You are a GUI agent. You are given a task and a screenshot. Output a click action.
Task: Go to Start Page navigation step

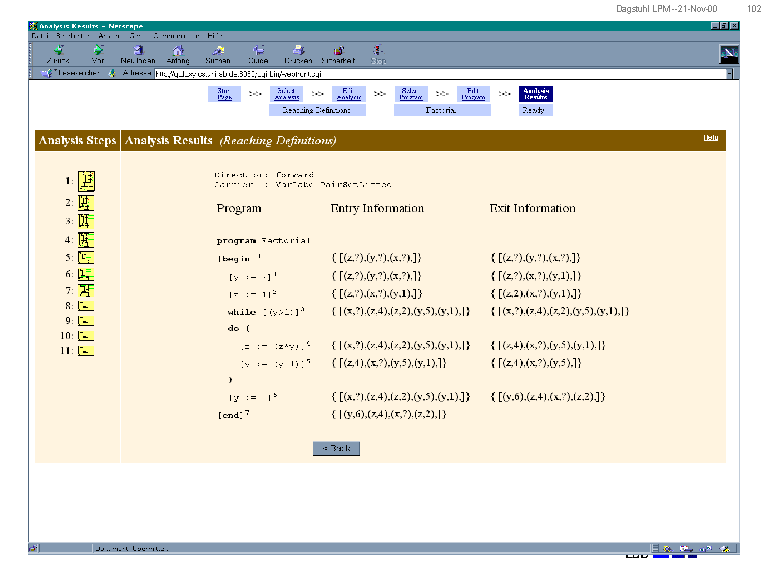[x=224, y=94]
